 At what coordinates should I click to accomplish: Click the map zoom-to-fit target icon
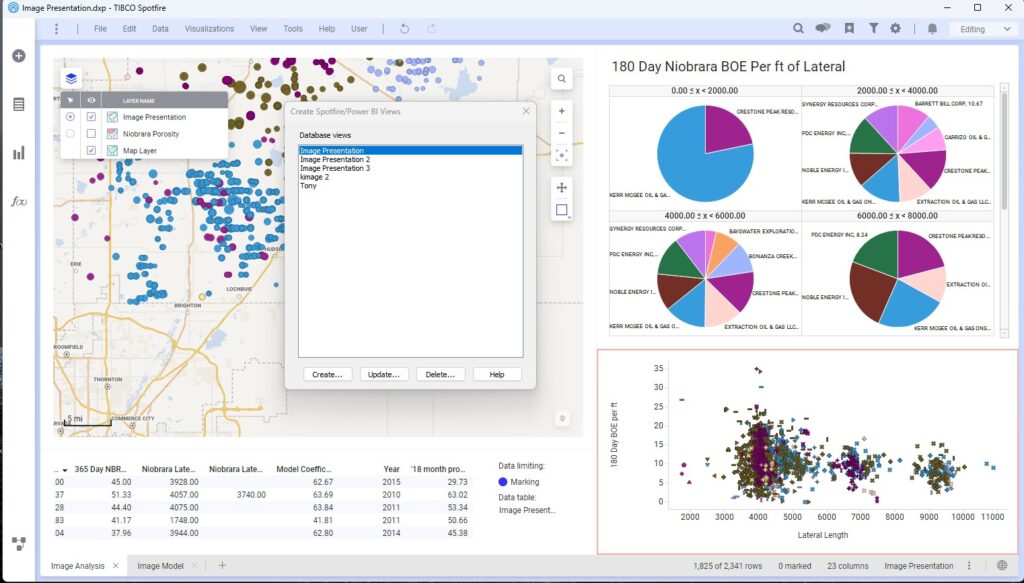point(562,155)
